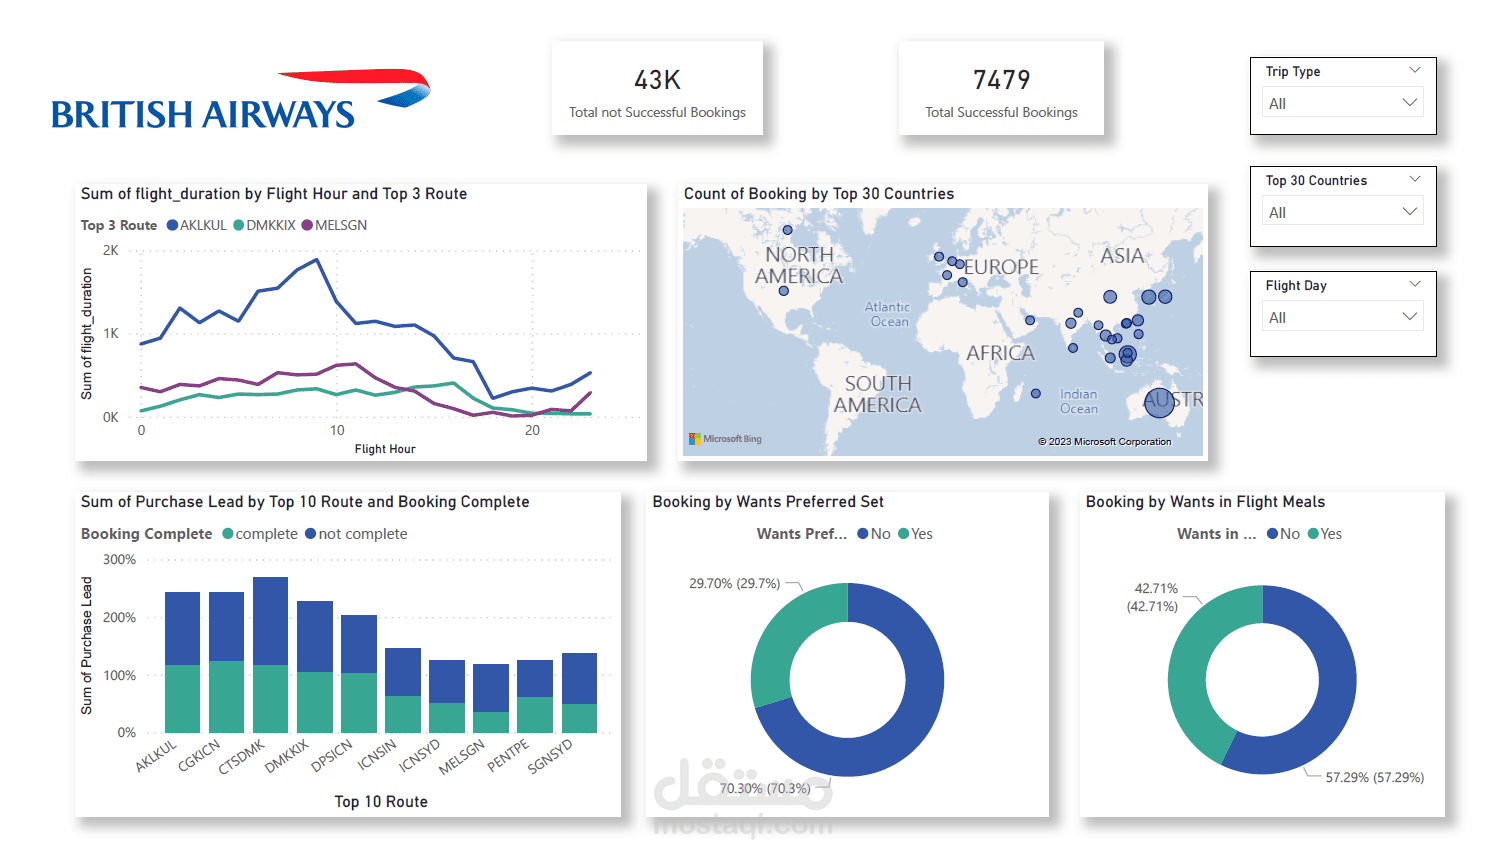The width and height of the screenshot is (1488, 857).
Task: Click the SGNSYD stacked bar
Action: 579,693
